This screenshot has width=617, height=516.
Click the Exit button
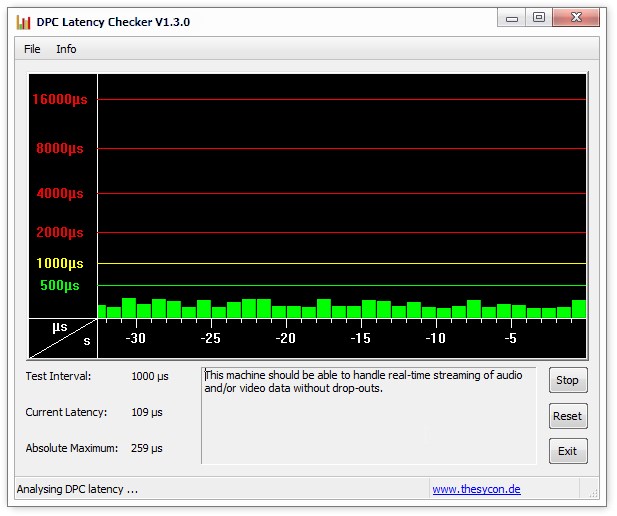coord(567,451)
